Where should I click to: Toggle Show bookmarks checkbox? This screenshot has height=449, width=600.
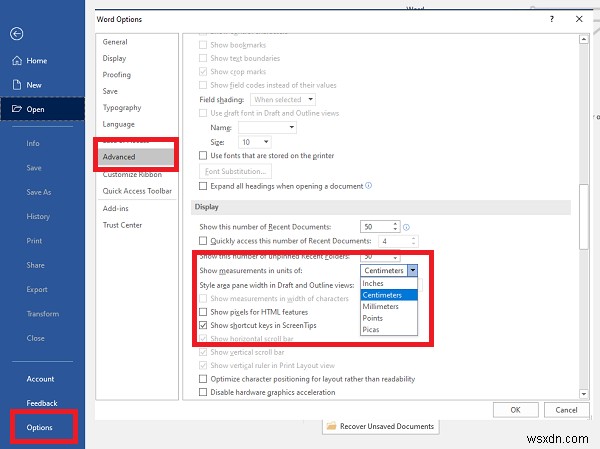click(x=203, y=45)
